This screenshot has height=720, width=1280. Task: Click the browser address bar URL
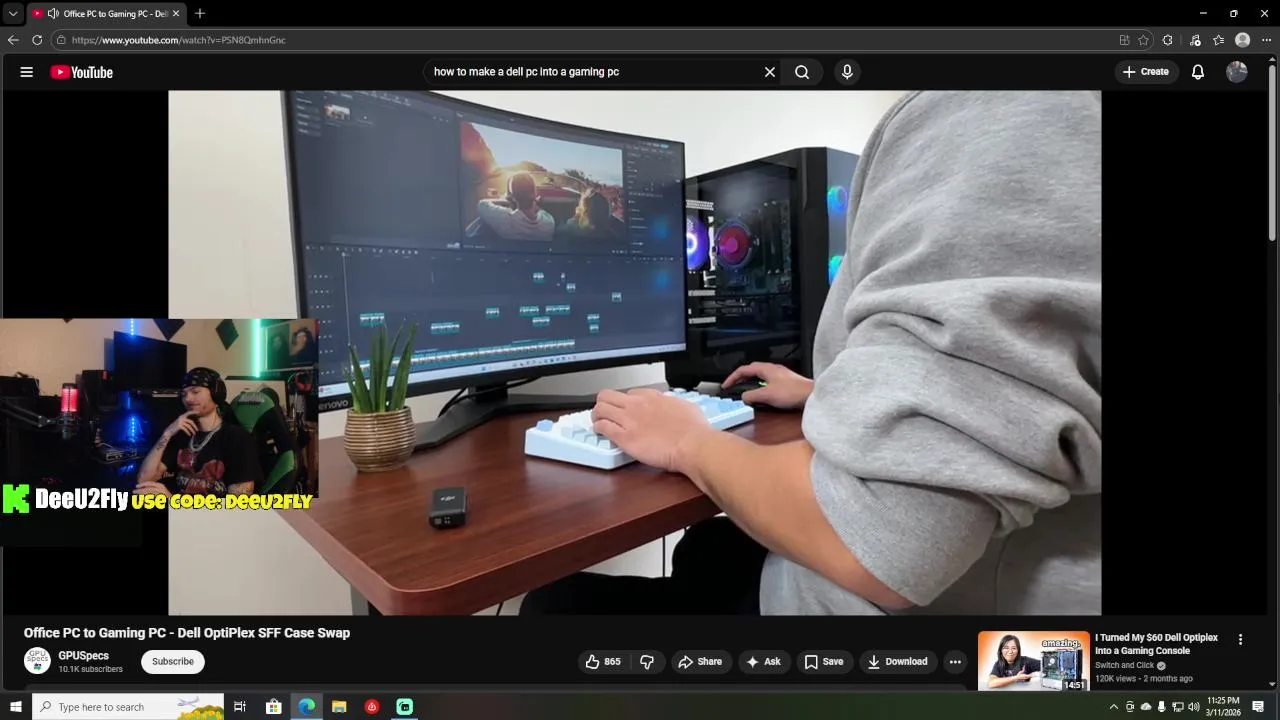(178, 40)
